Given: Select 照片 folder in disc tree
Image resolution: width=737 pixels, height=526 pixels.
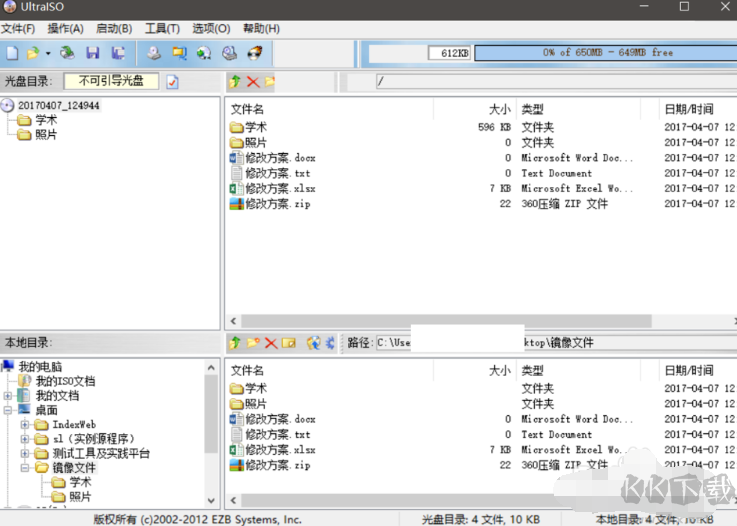Looking at the screenshot, I should point(46,135).
